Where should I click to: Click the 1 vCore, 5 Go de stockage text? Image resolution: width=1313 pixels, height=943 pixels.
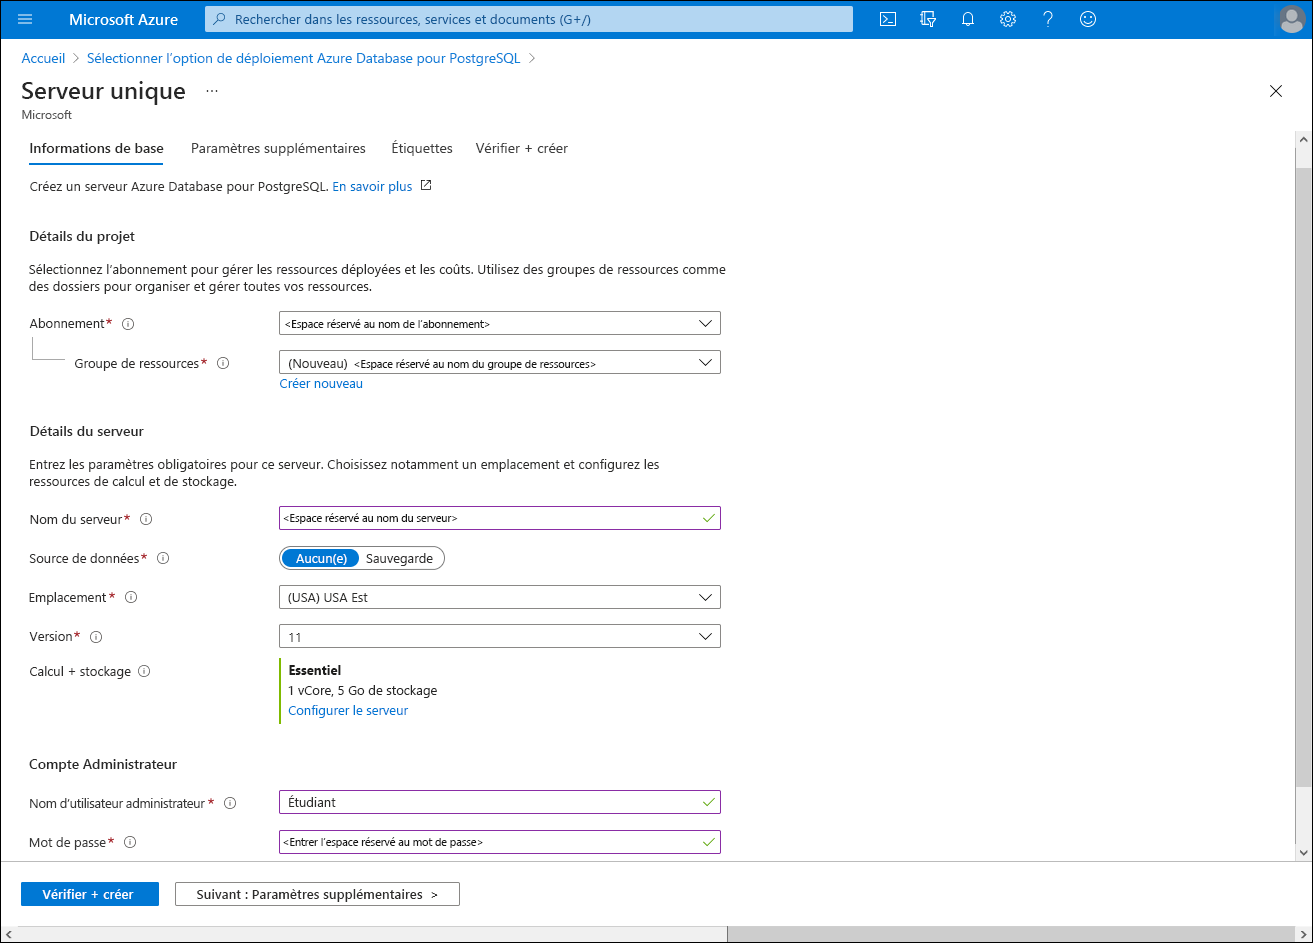point(363,691)
